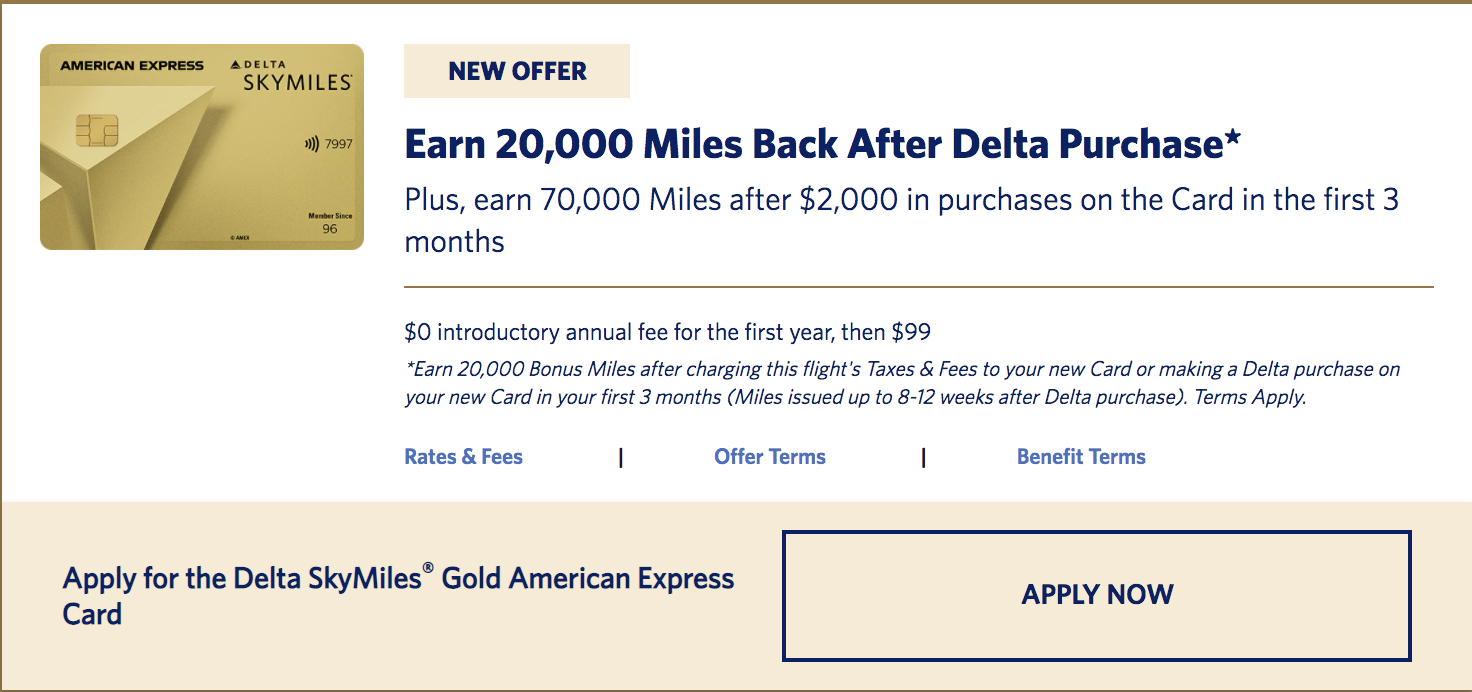Open the Rates & Fees link
This screenshot has height=692, width=1472.
pyautogui.click(x=463, y=457)
